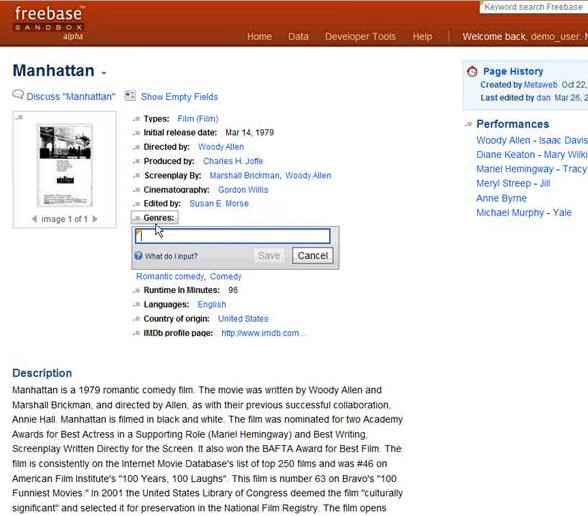Open the Charles H. Joffe producer link
Screen dimensions: 588x516
(x=233, y=161)
